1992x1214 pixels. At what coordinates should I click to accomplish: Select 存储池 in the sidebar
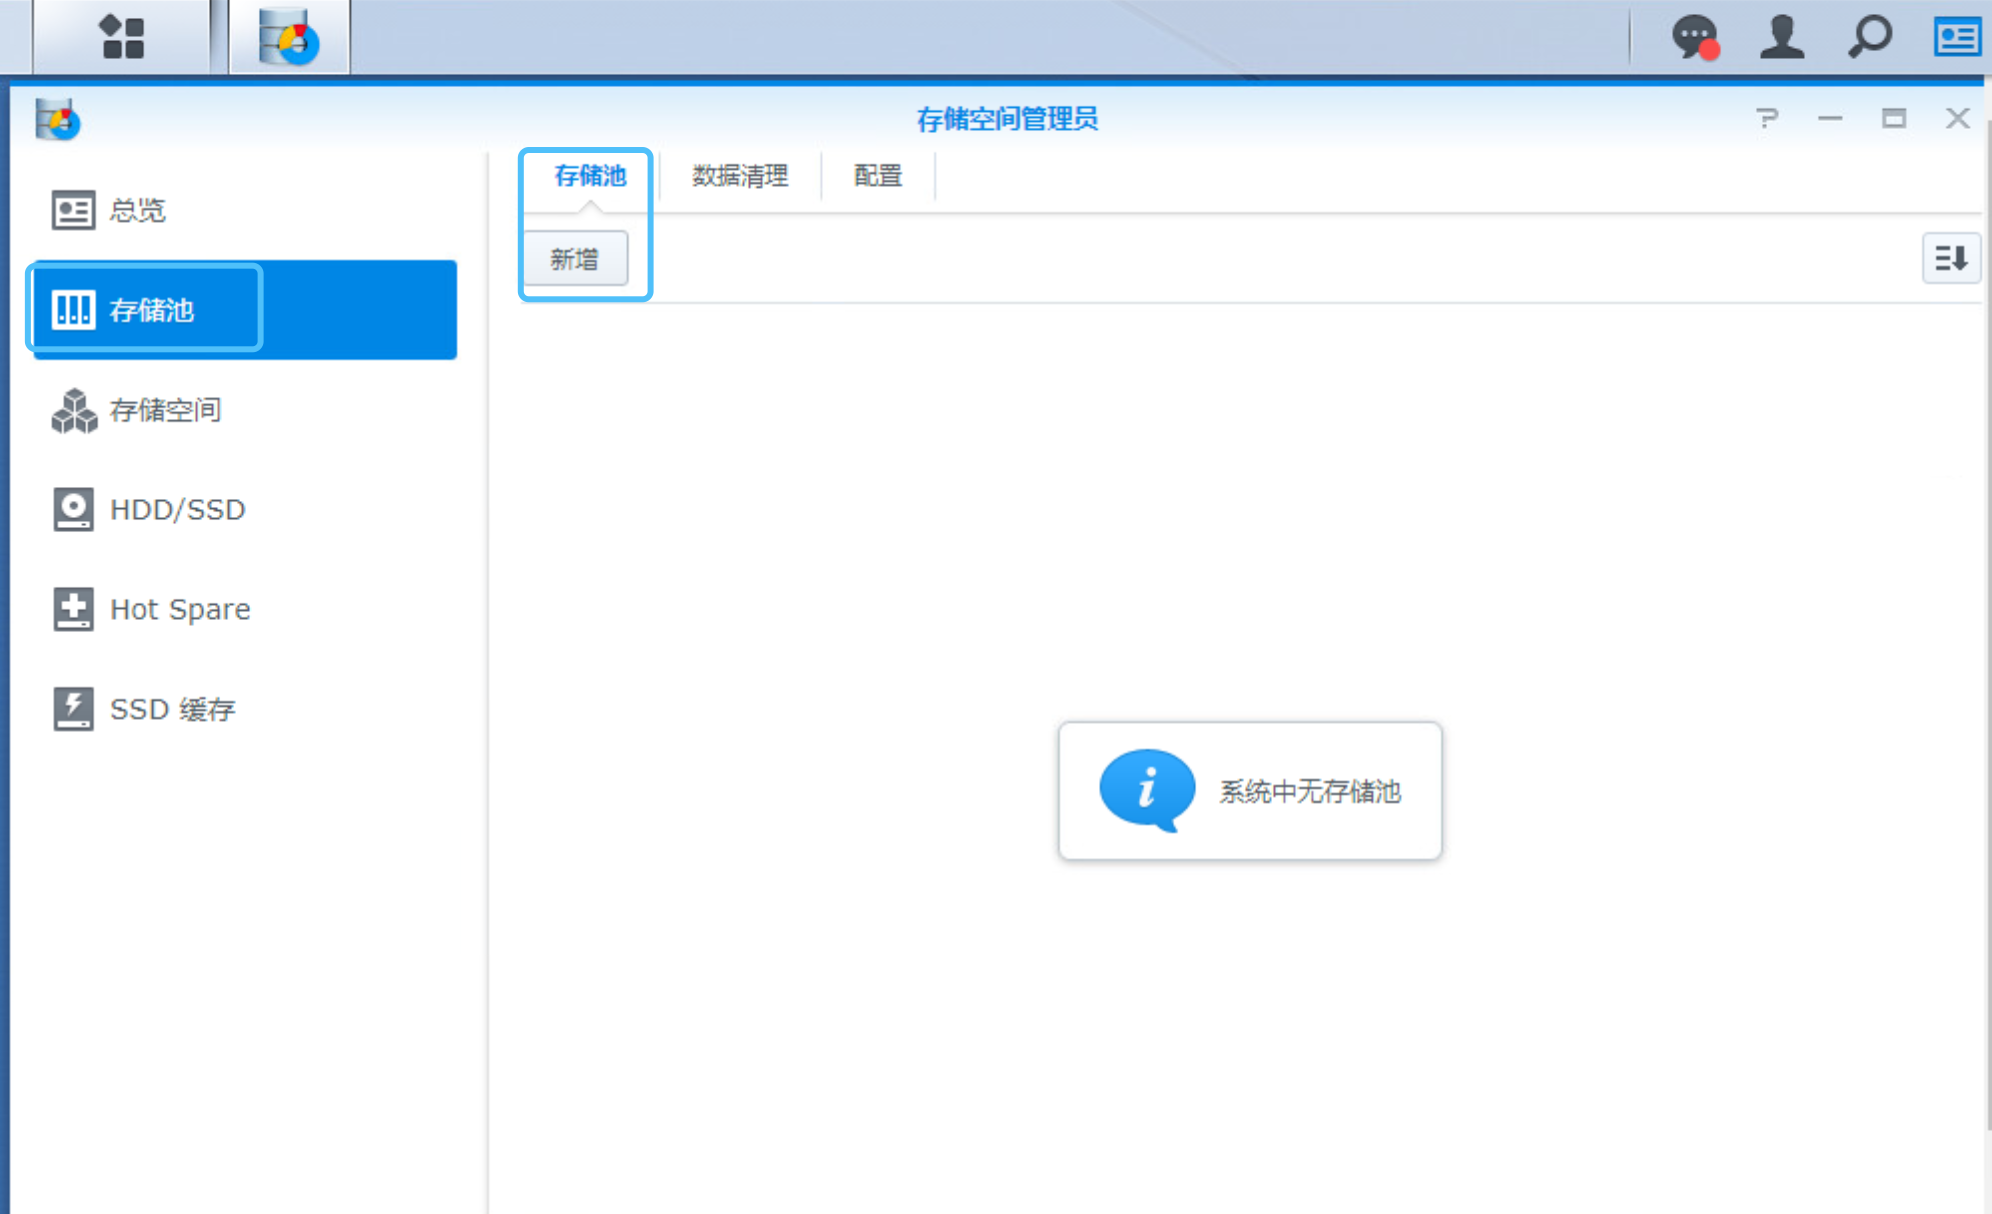pos(245,310)
